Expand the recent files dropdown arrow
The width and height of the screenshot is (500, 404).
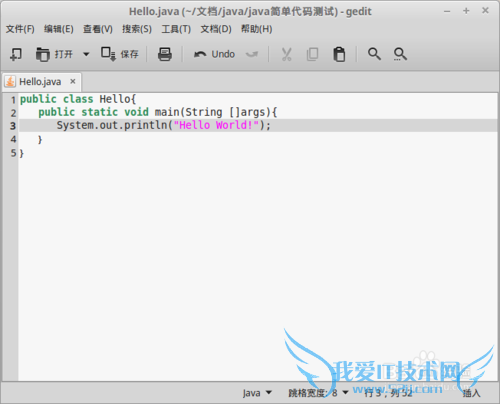click(x=86, y=54)
